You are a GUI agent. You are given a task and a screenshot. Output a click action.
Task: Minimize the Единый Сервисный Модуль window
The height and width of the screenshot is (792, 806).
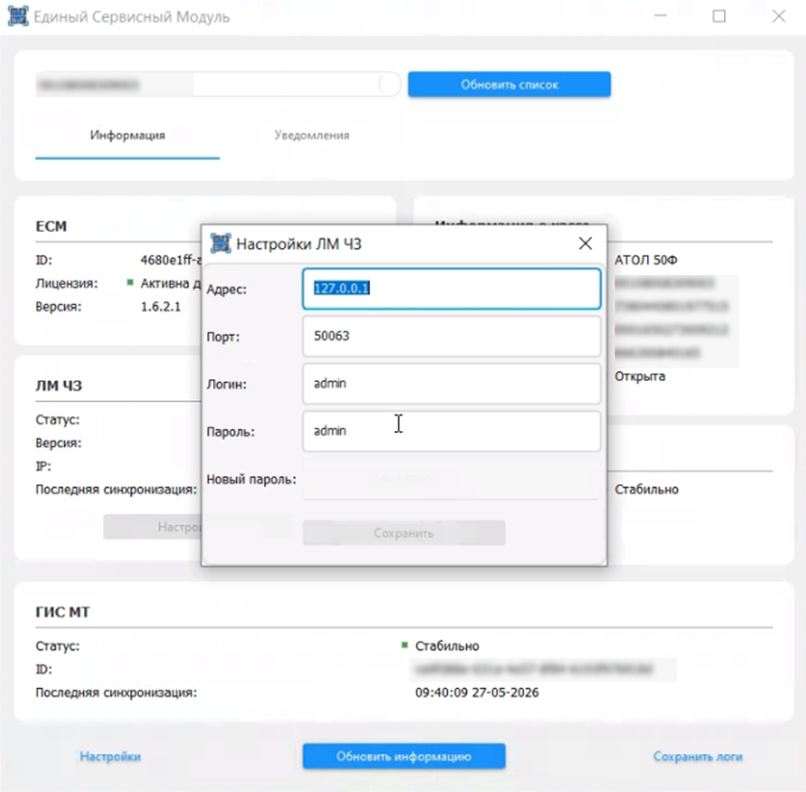pos(661,16)
